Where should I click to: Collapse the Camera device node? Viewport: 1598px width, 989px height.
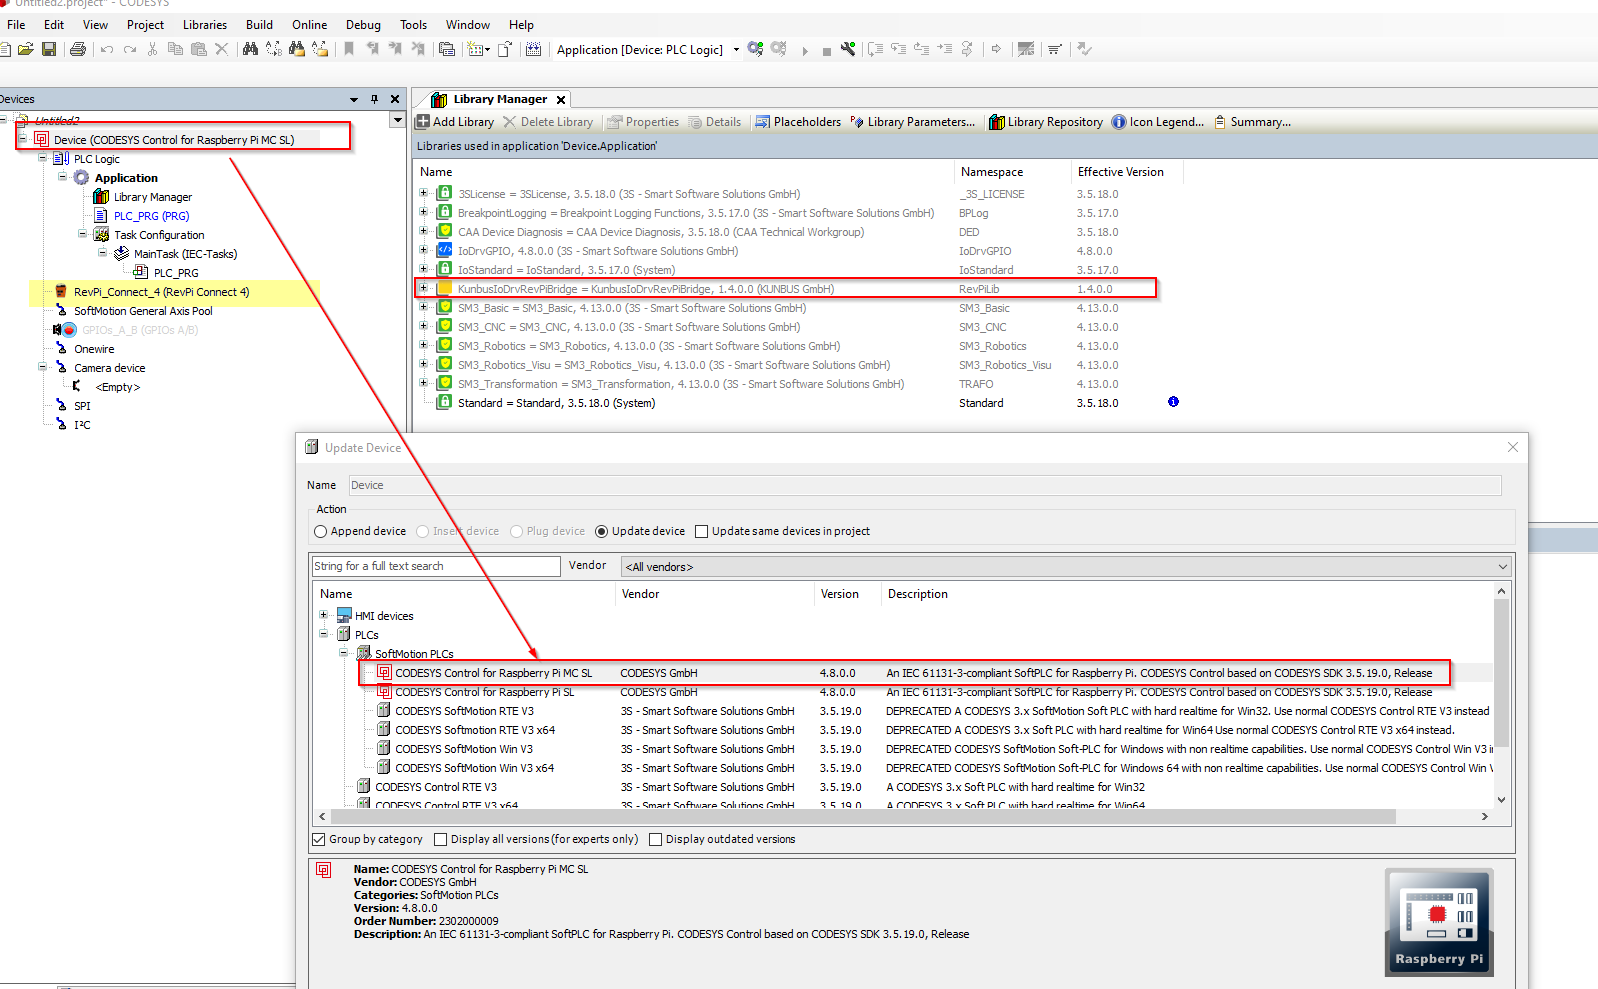42,367
